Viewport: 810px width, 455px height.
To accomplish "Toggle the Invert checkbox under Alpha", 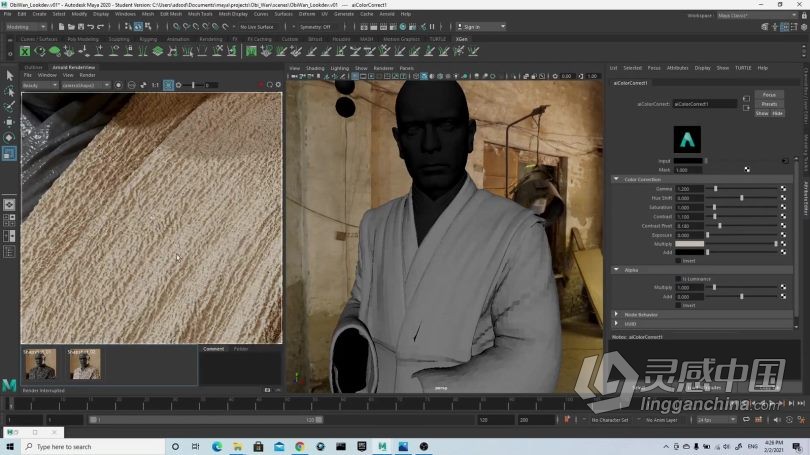I will pyautogui.click(x=678, y=305).
